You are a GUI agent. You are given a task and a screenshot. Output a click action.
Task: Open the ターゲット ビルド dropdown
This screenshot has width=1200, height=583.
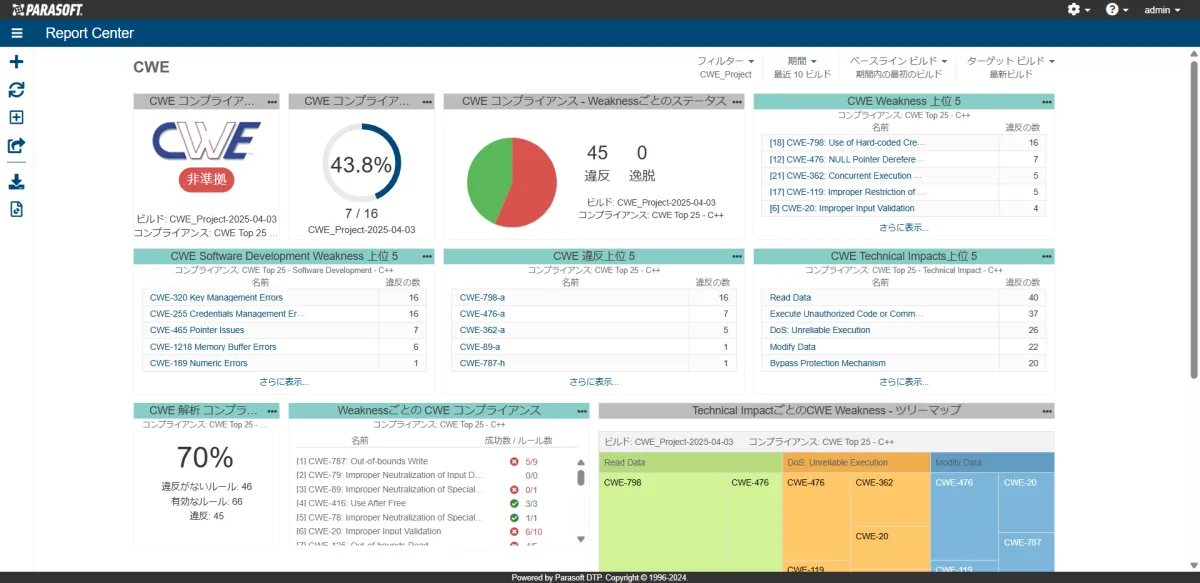pos(1010,61)
